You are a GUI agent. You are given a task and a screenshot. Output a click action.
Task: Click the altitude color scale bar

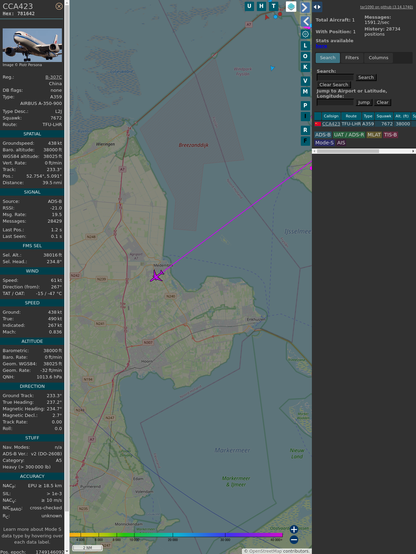(176, 535)
